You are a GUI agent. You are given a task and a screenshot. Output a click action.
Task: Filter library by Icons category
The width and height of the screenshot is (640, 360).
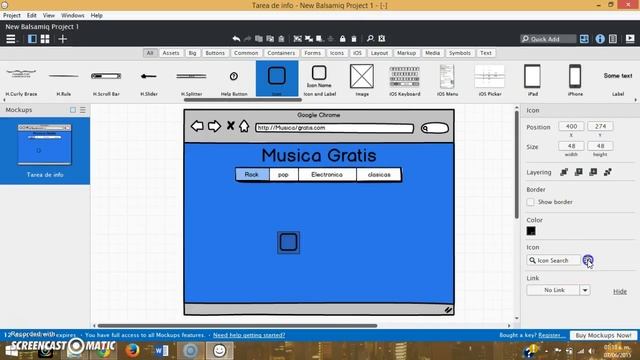(x=337, y=53)
